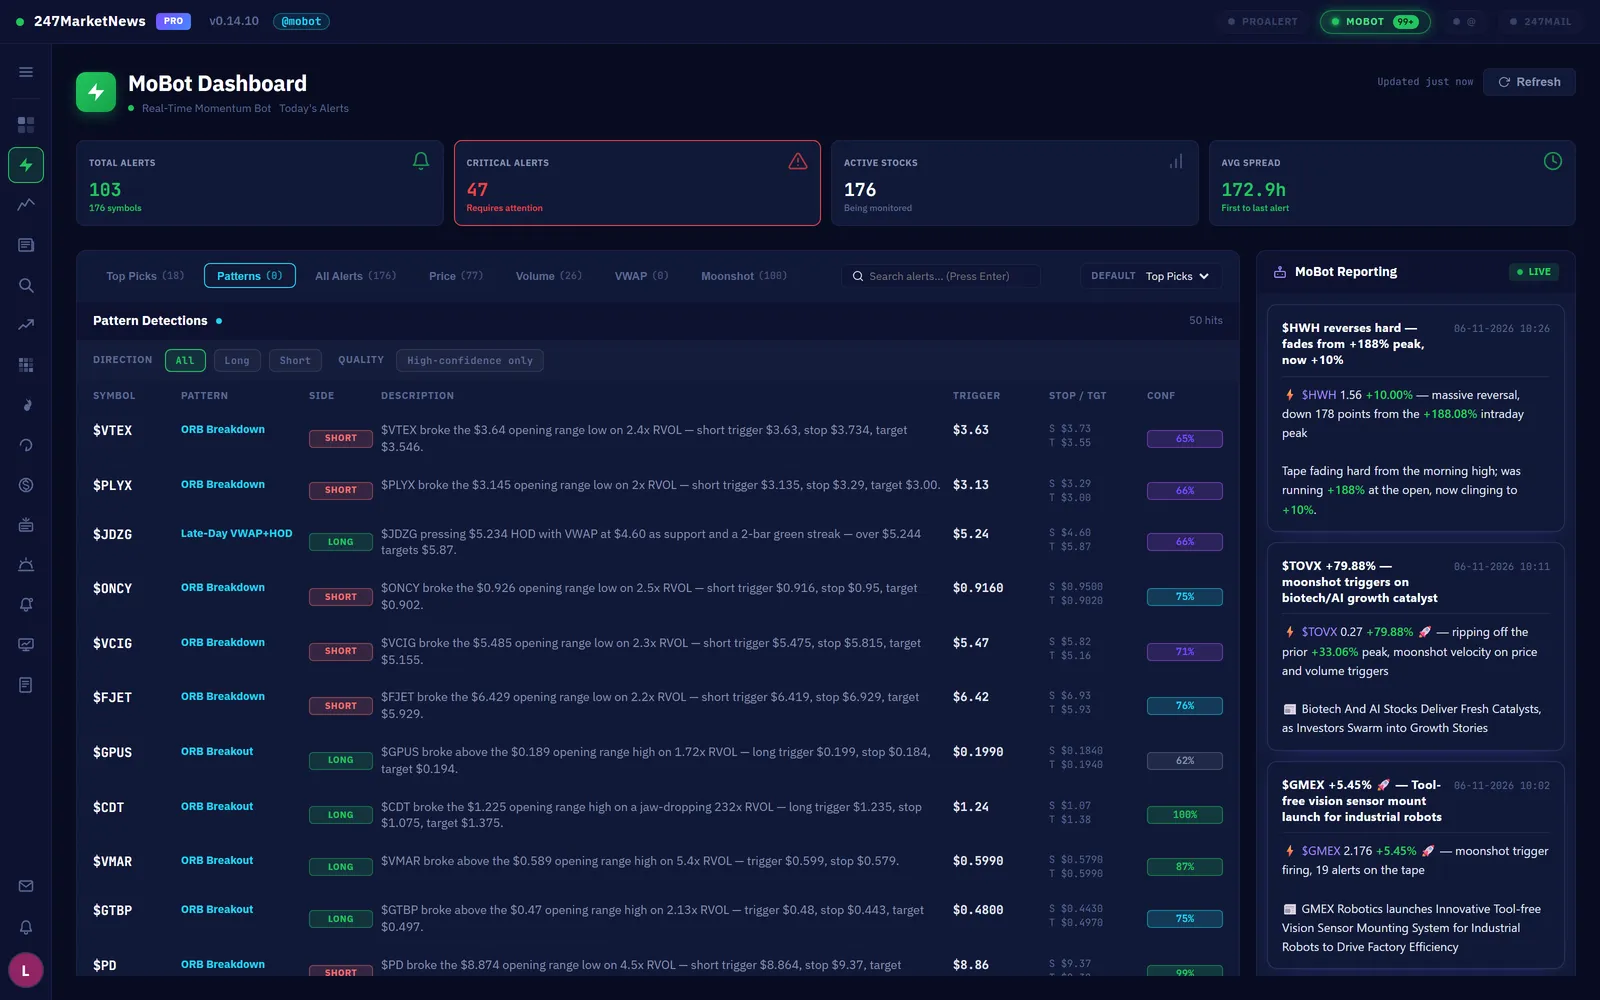
Task: Open the sunrise premarket sidebar icon
Action: point(26,565)
